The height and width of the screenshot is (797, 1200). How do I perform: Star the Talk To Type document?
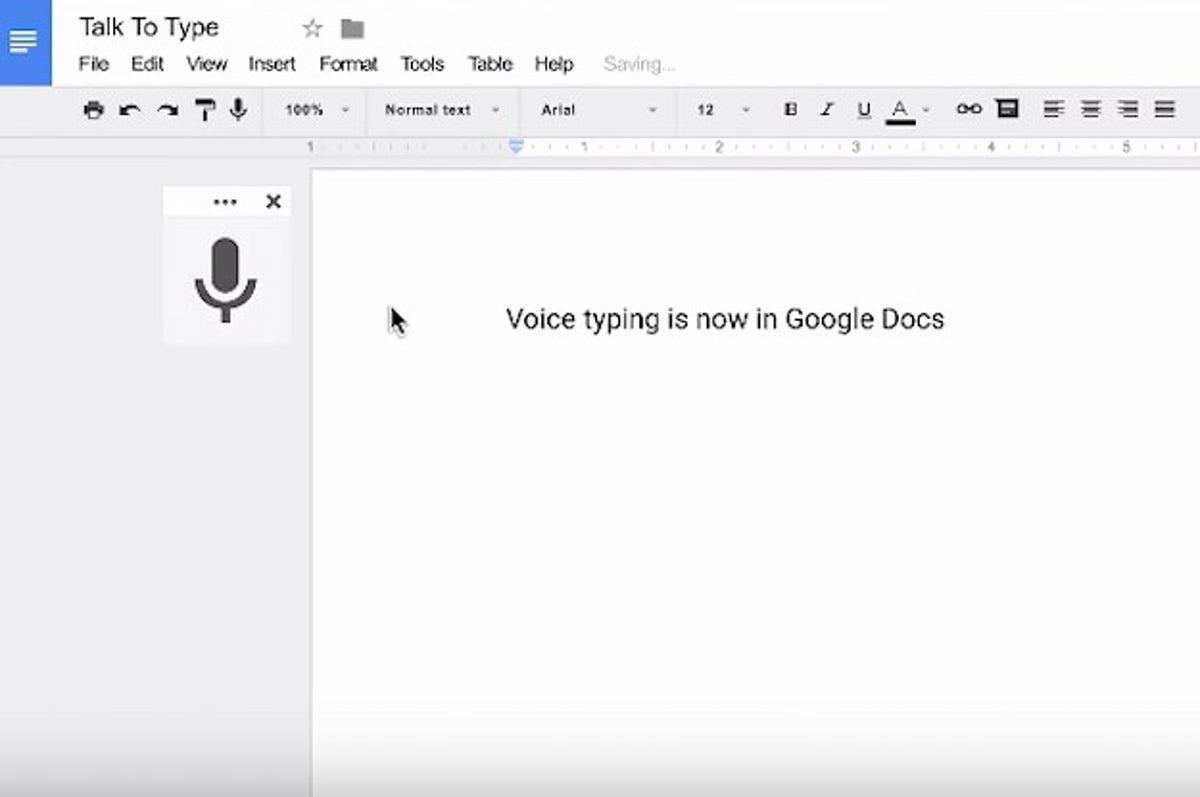tap(312, 29)
